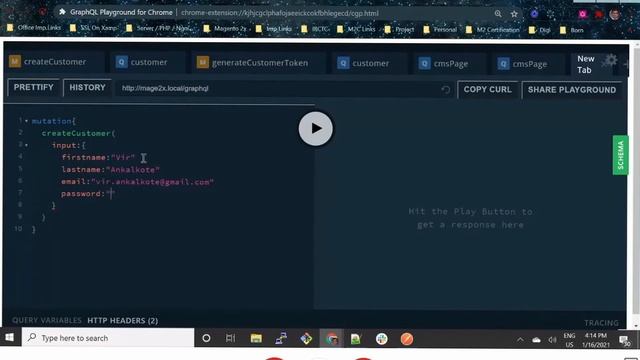Open Task View on the taskbar
This screenshot has height=360, width=640.
pos(231,338)
